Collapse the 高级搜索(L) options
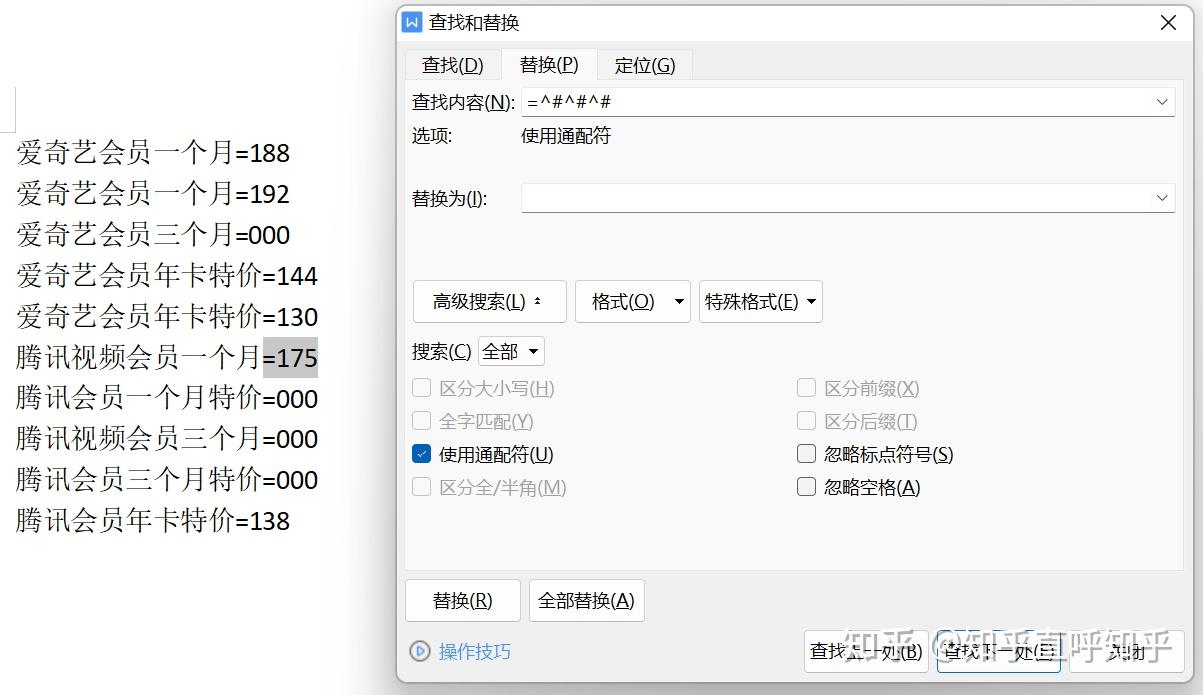 click(x=490, y=301)
